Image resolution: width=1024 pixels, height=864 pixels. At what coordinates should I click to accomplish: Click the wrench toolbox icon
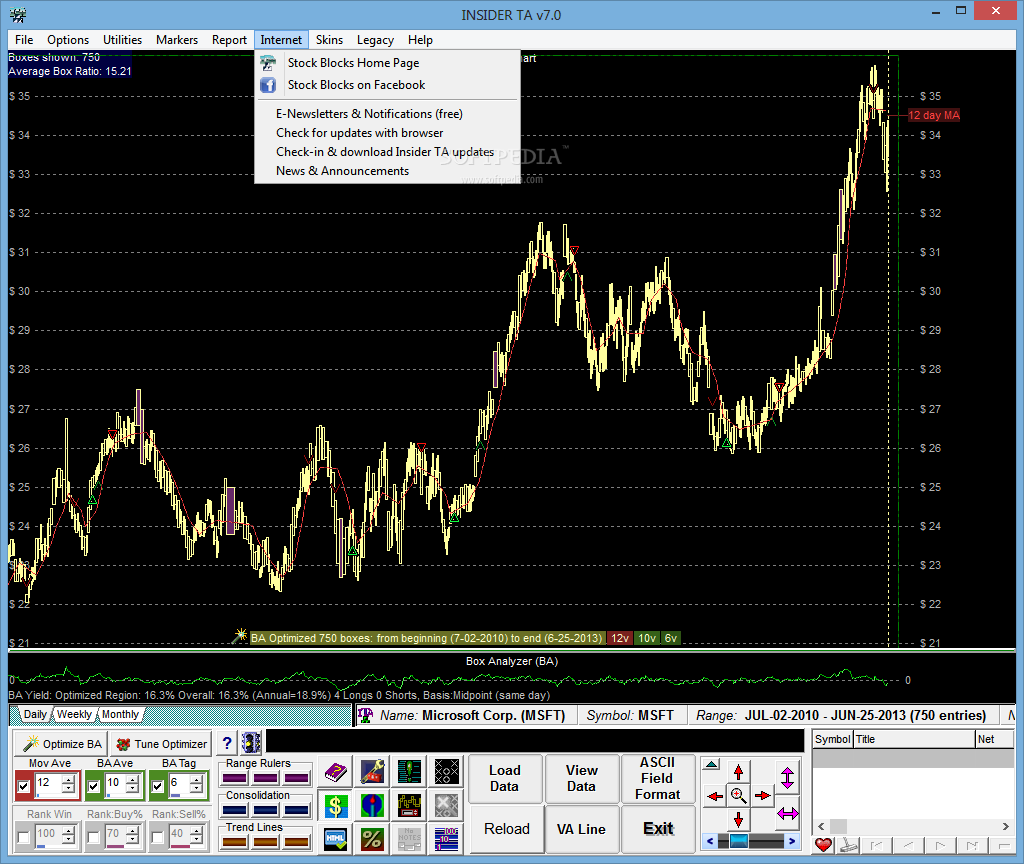pyautogui.click(x=372, y=772)
